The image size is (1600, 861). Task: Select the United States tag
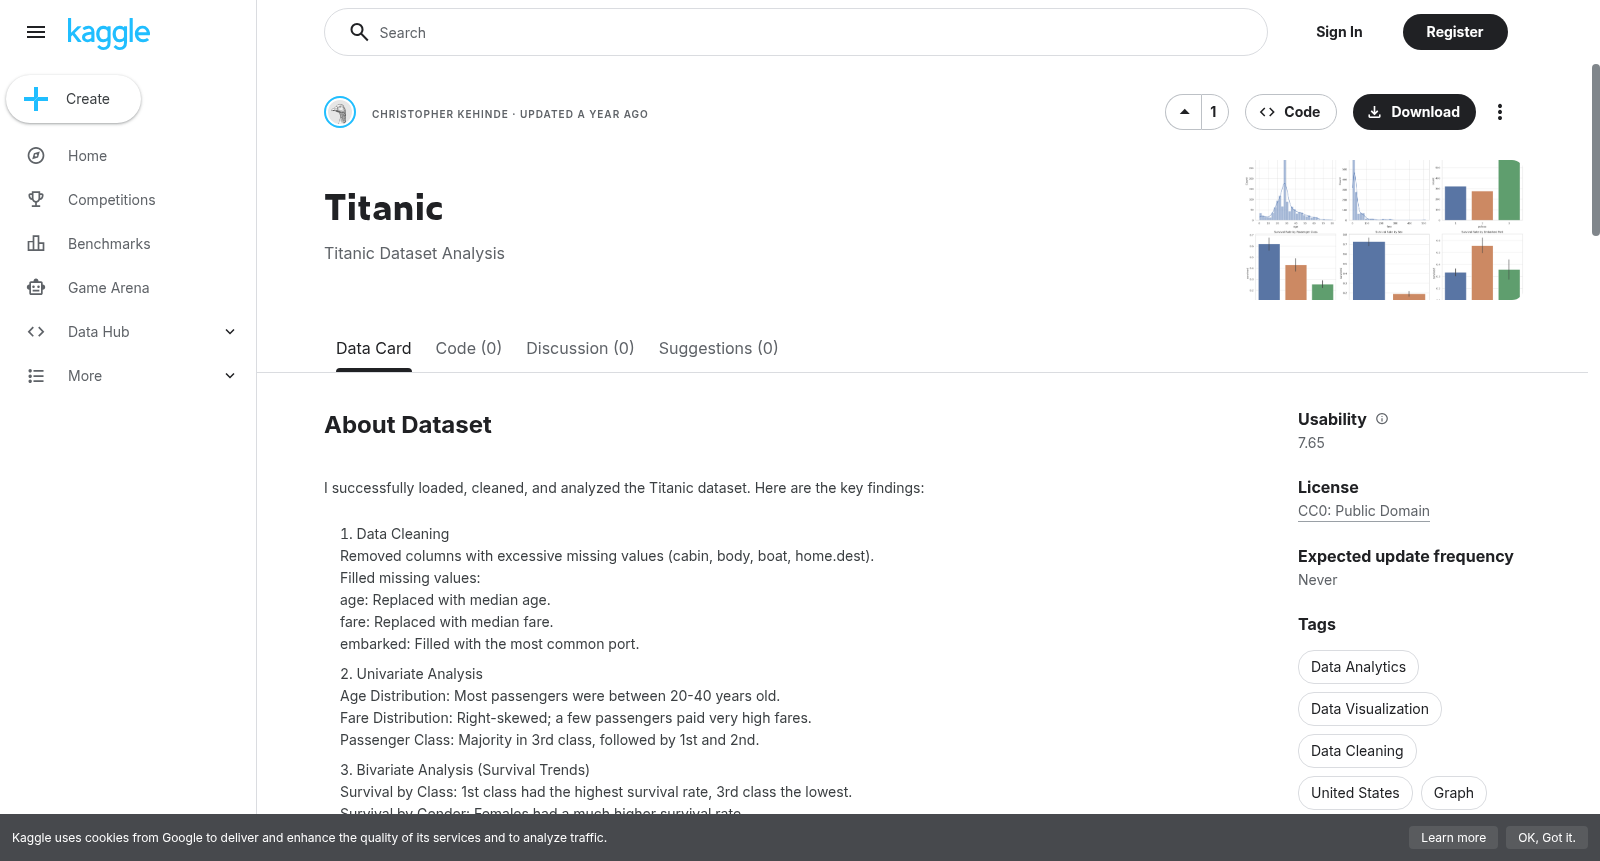(x=1355, y=793)
